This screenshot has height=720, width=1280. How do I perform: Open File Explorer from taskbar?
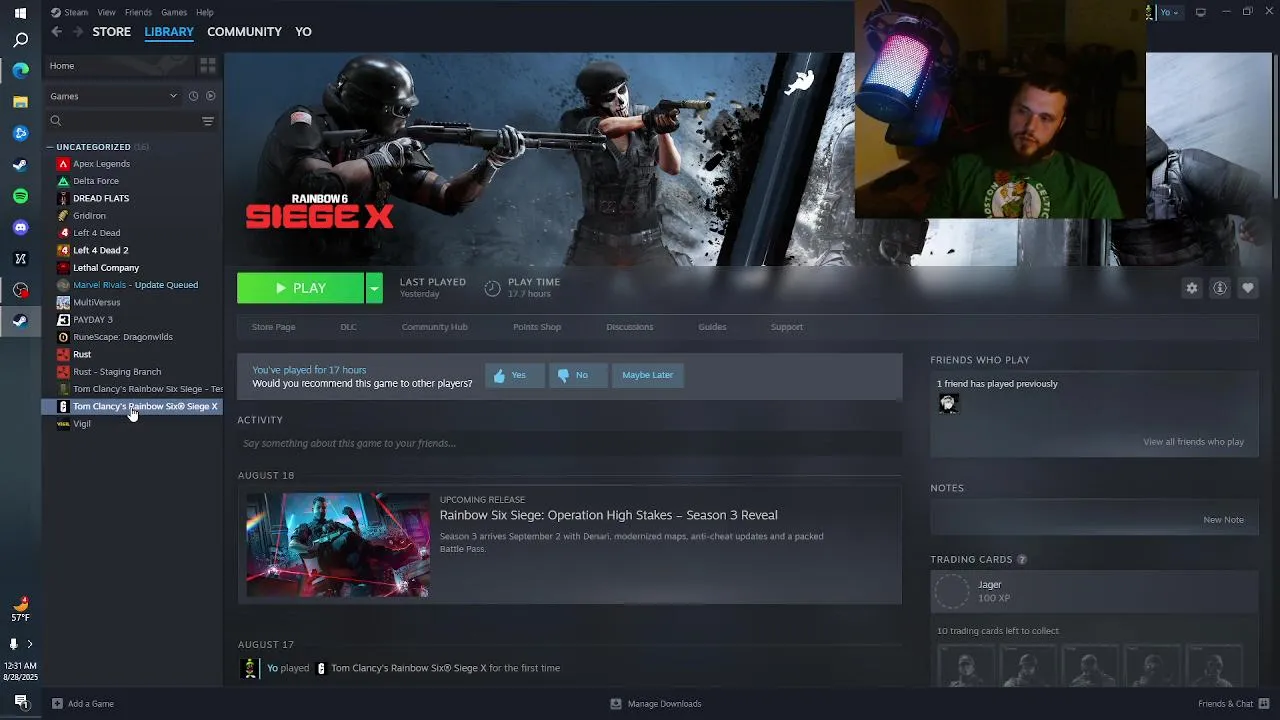coord(20,101)
